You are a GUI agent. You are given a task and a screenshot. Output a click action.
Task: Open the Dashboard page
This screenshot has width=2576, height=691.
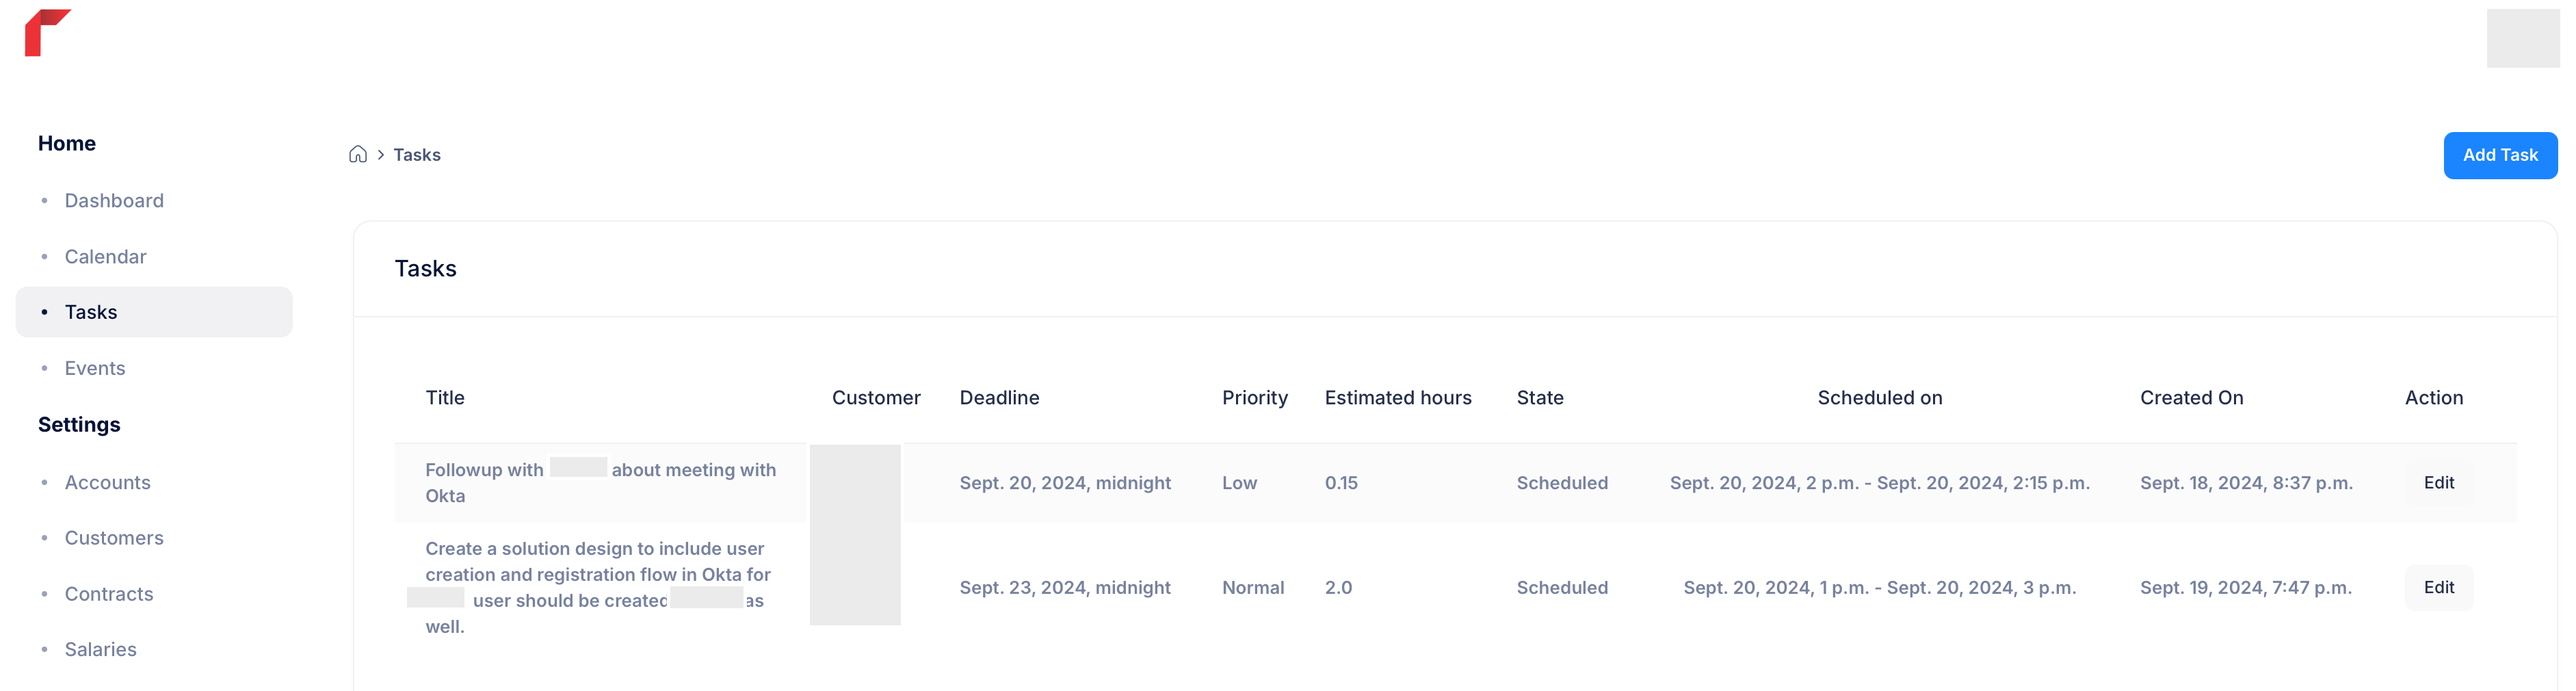pos(114,201)
